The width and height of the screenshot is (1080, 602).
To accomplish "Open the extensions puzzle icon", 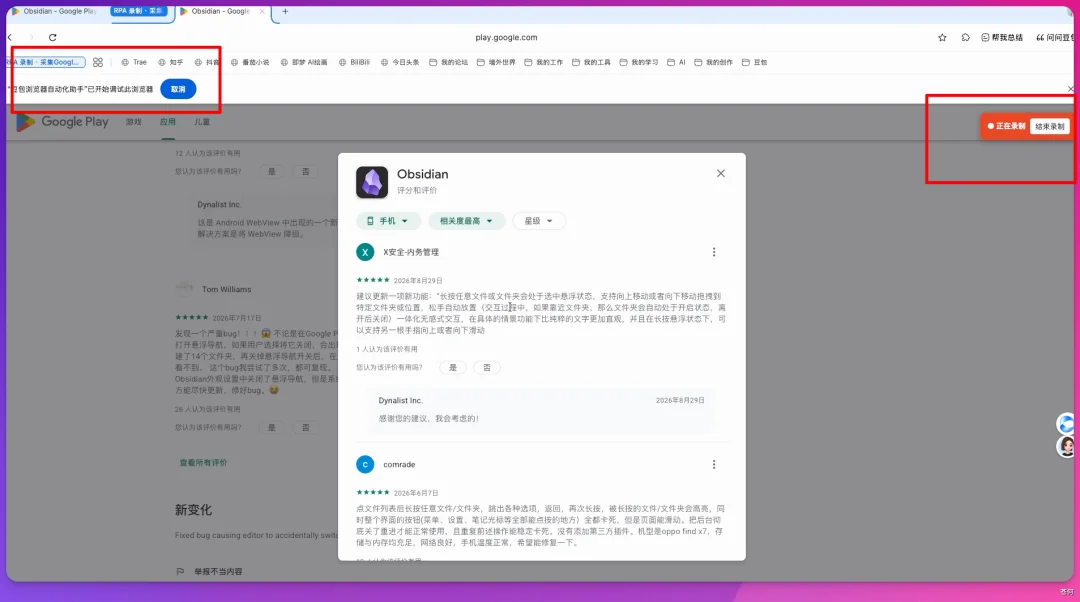I will point(966,37).
